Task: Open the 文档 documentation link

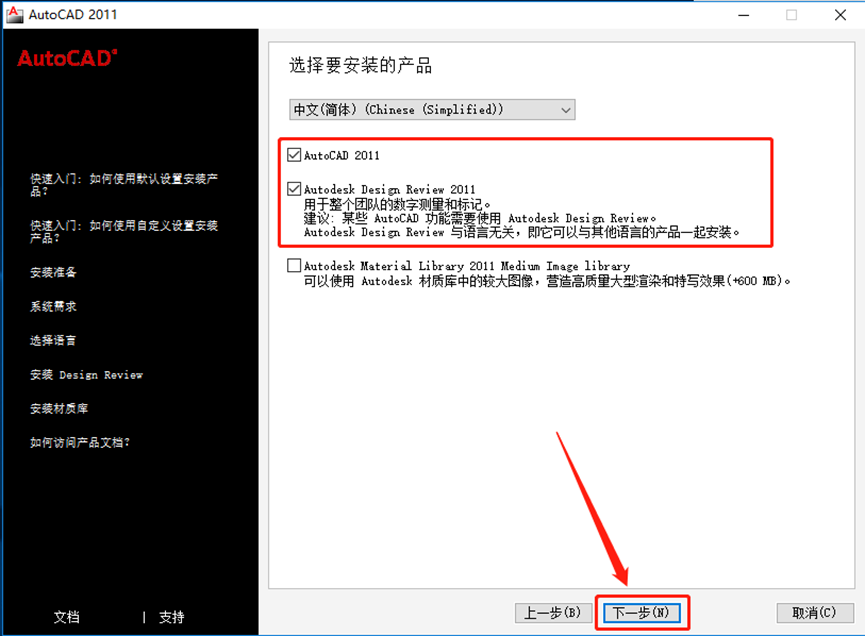Action: tap(67, 617)
